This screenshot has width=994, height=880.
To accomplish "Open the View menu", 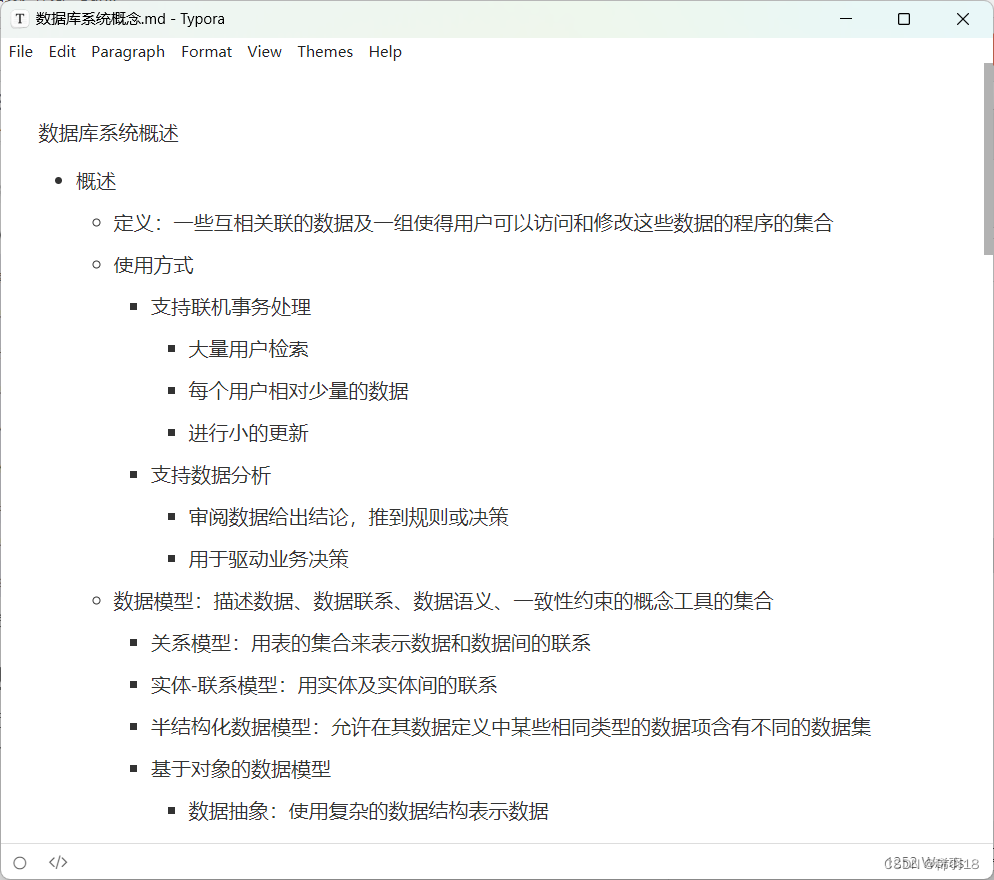I will tap(264, 51).
